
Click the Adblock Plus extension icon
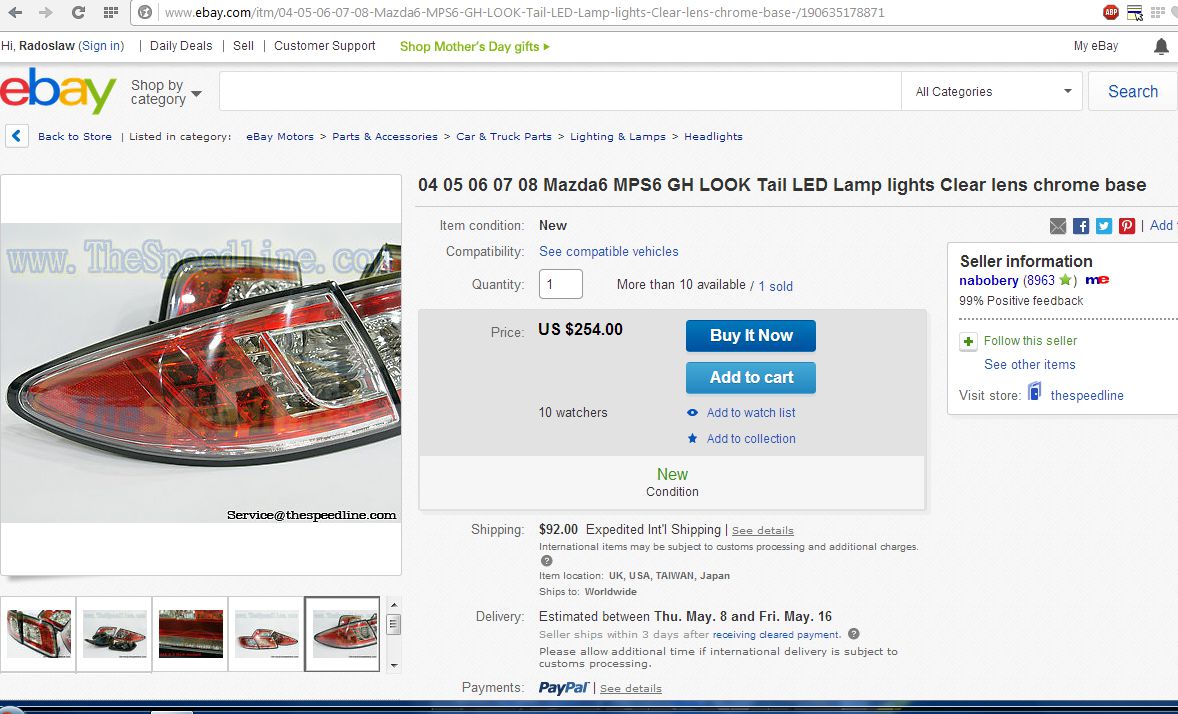coord(1111,13)
